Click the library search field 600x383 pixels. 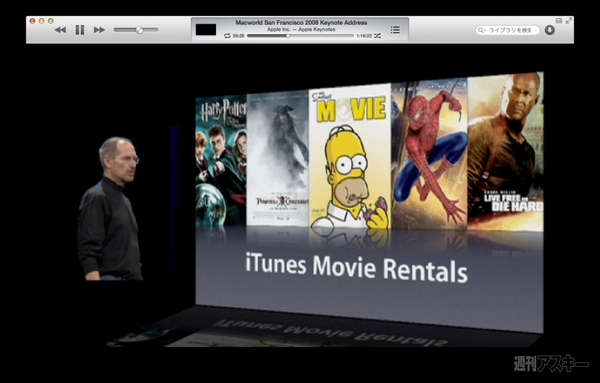point(507,30)
